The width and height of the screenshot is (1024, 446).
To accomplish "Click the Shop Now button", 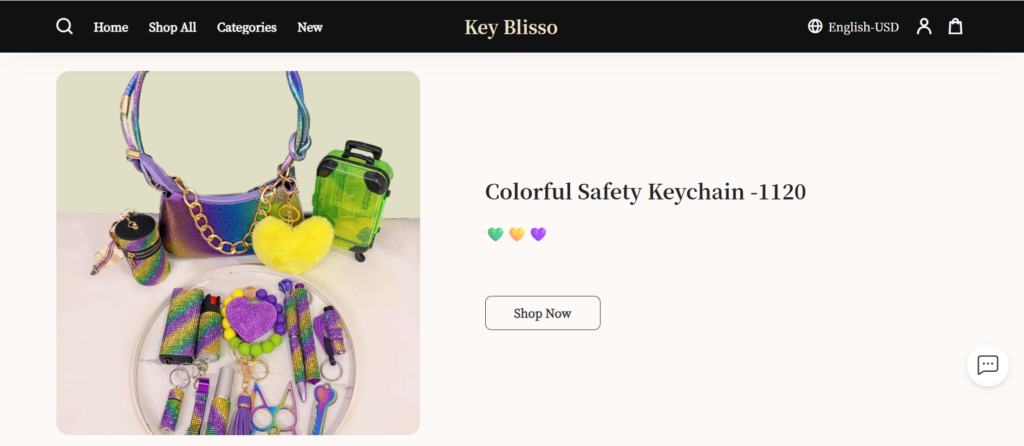I will (x=543, y=313).
